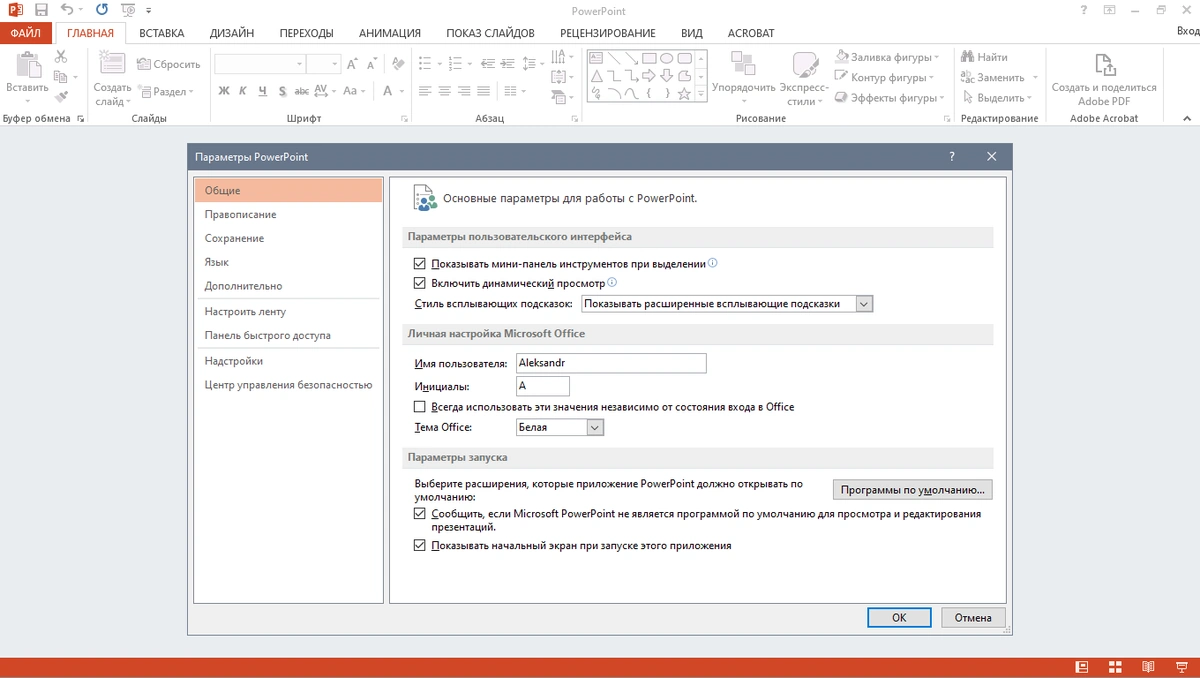Start slideshow from beginning icon
This screenshot has width=1200, height=678.
point(127,10)
